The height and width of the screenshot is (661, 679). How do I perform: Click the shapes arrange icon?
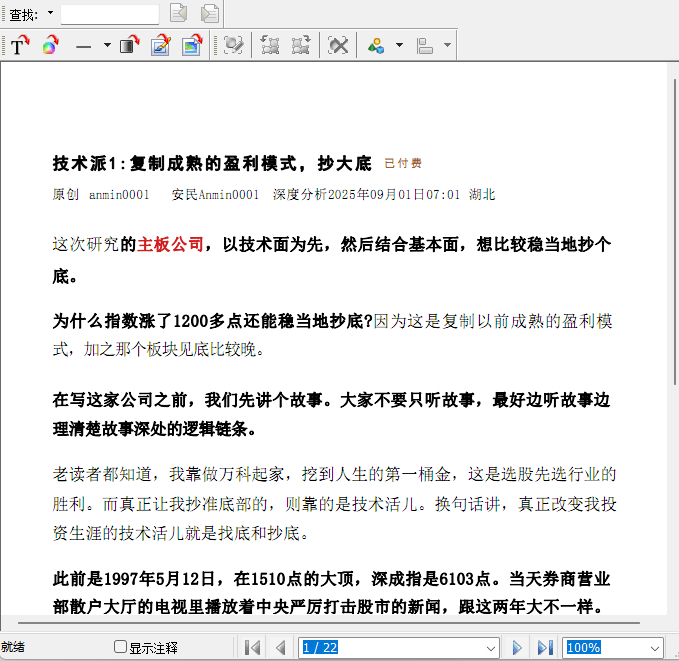376,45
